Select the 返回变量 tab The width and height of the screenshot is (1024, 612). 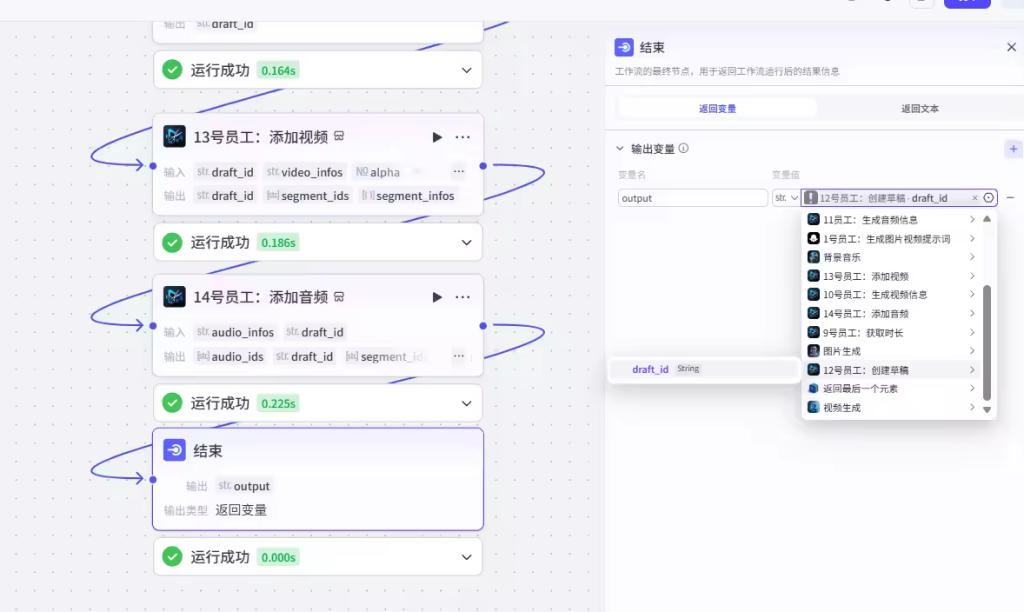717,108
